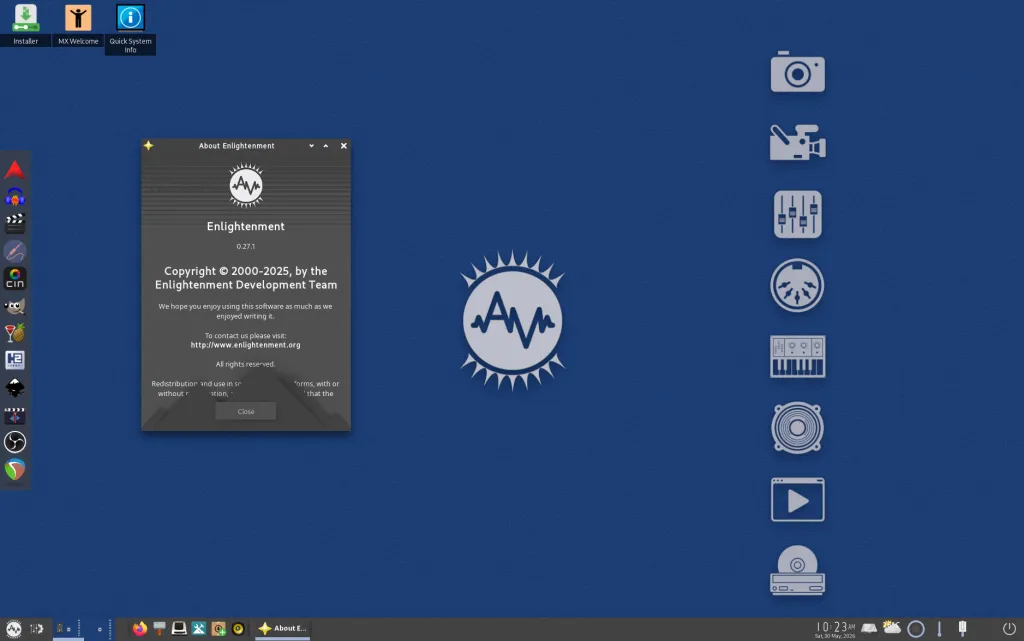The image size is (1024, 641).
Task: Open the clapperboard video app in dock
Action: point(14,223)
